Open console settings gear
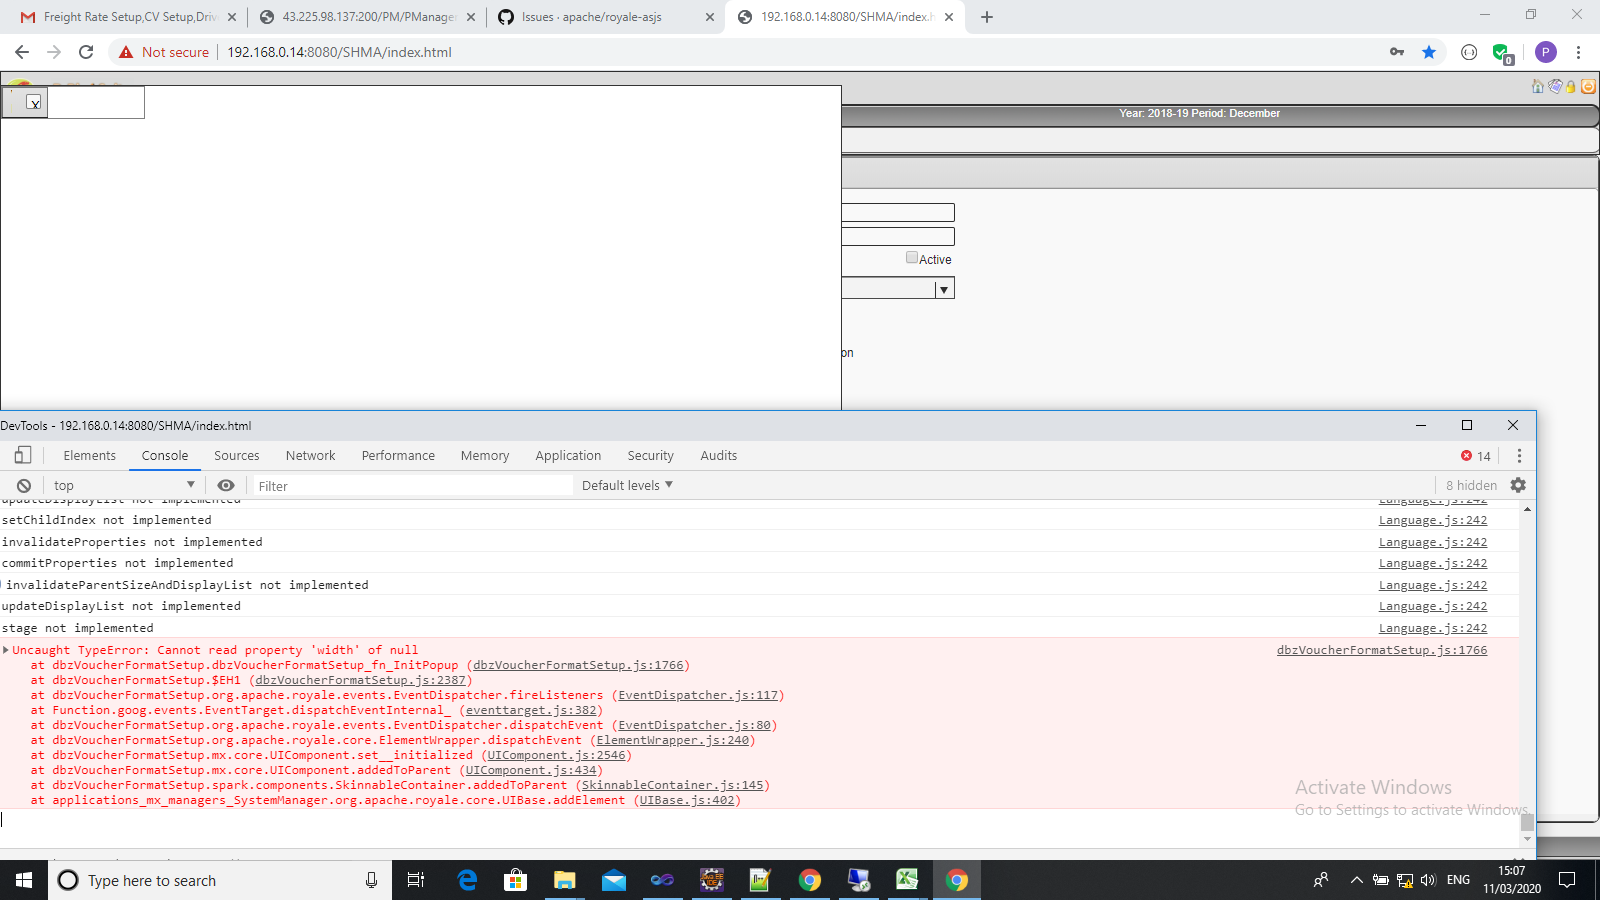This screenshot has width=1600, height=900. click(x=1518, y=485)
